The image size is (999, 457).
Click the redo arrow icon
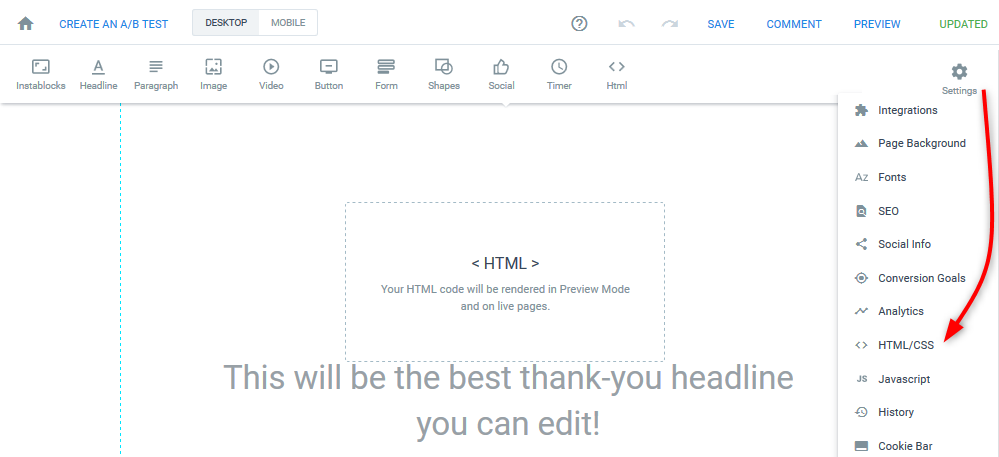669,23
